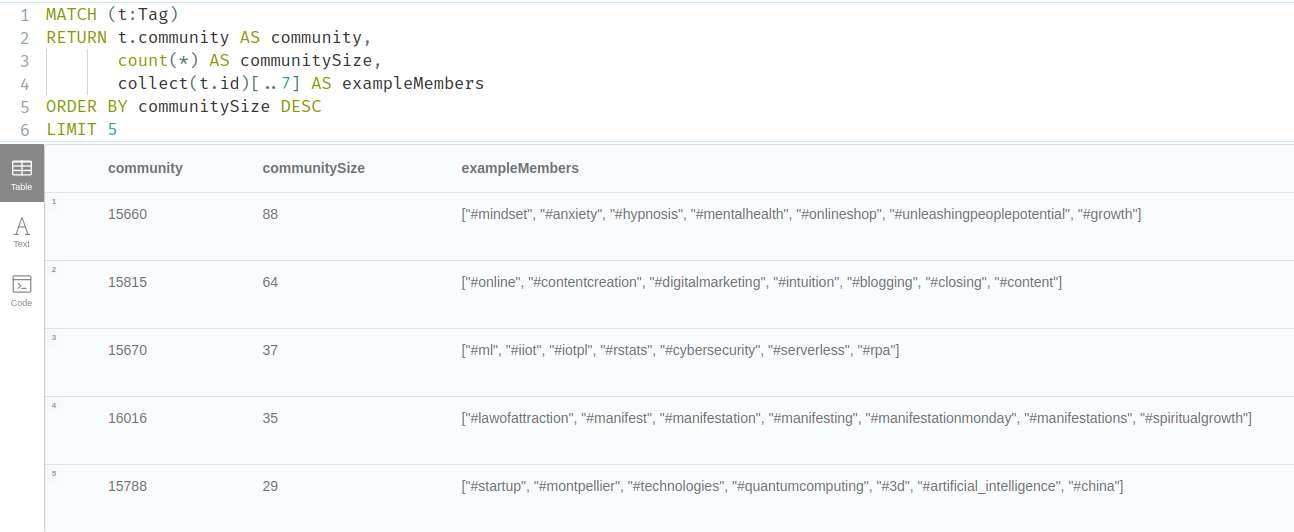Select the exampleMembers list containing #lawofattraction

click(x=856, y=418)
